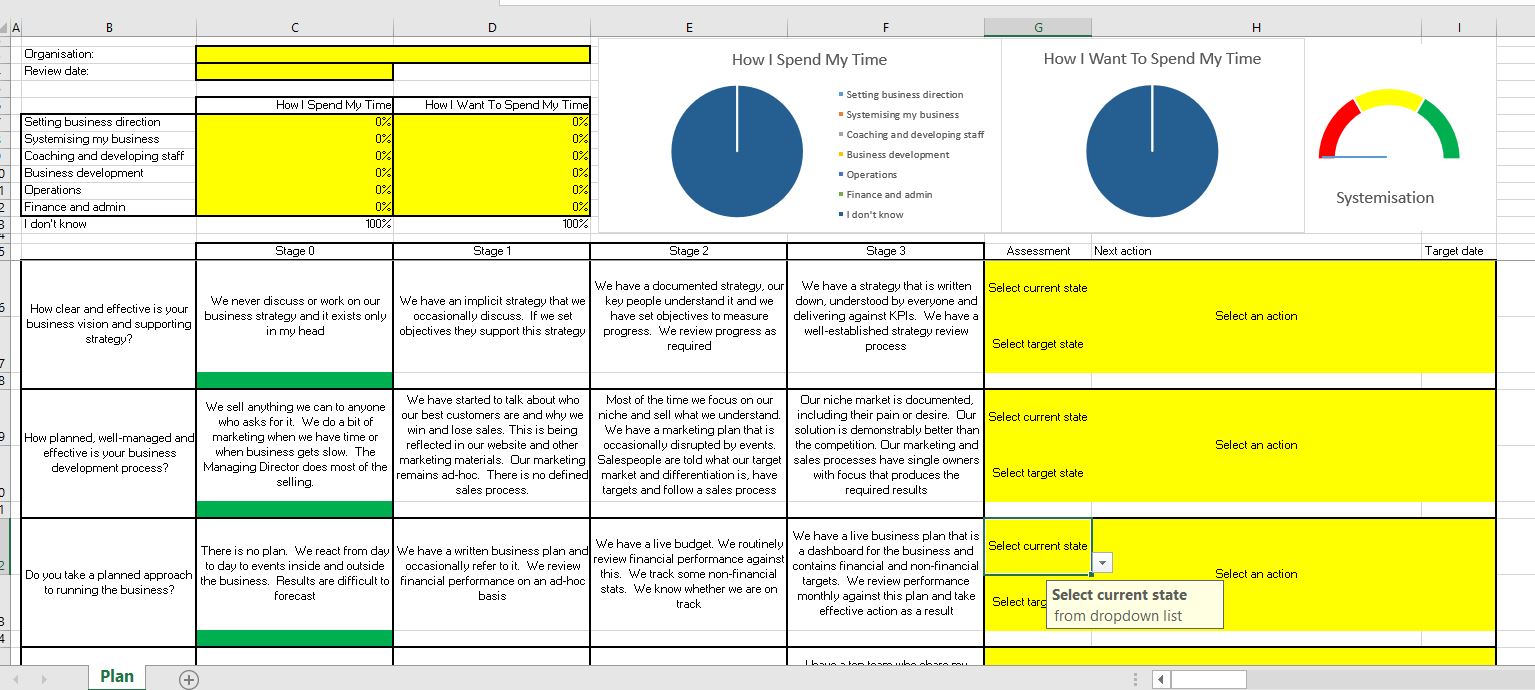Select the 'There is no plan' Stage 0 cell
Viewport: 1535px width, 690px height.
coord(295,574)
